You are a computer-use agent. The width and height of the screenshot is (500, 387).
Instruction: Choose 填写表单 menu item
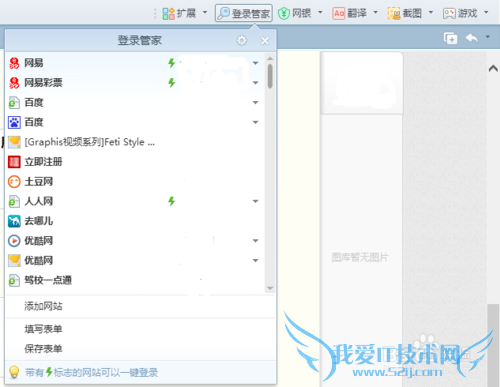click(43, 329)
